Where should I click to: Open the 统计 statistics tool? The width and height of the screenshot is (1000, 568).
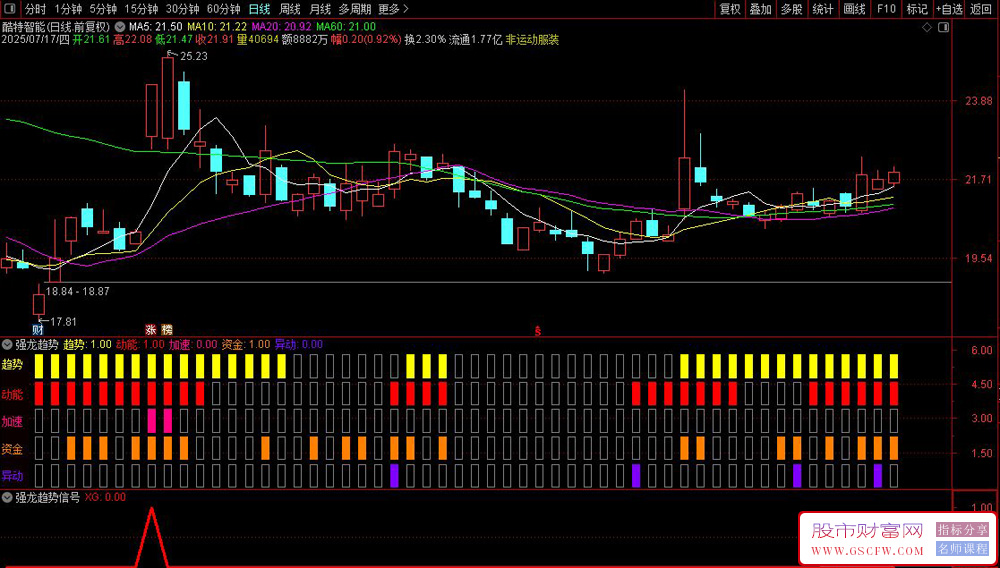click(x=823, y=9)
